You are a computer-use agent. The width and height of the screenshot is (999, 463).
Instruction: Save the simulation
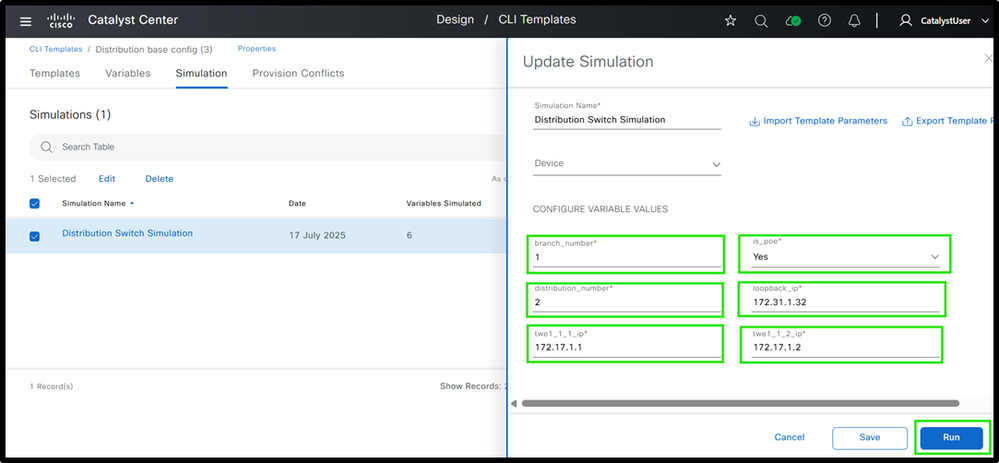pos(870,438)
